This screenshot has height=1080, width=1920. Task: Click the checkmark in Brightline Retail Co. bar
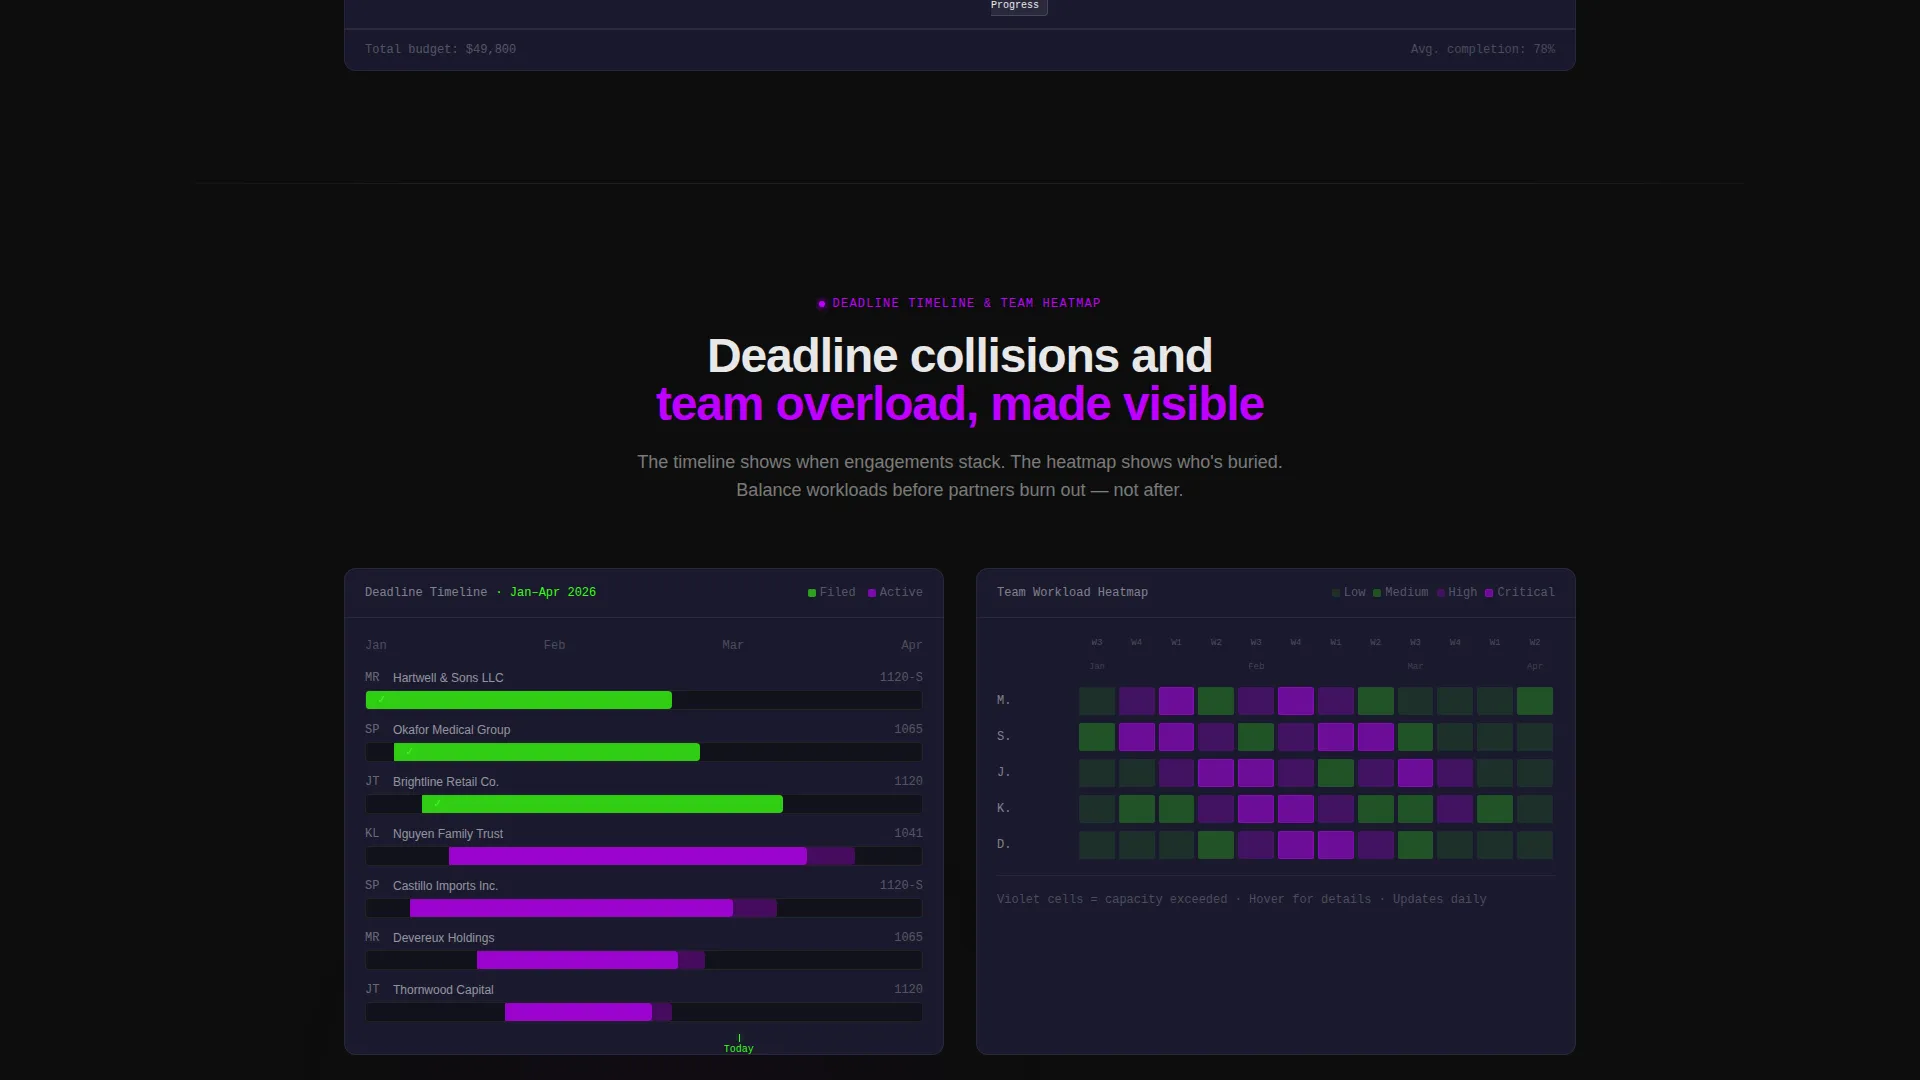pyautogui.click(x=437, y=804)
